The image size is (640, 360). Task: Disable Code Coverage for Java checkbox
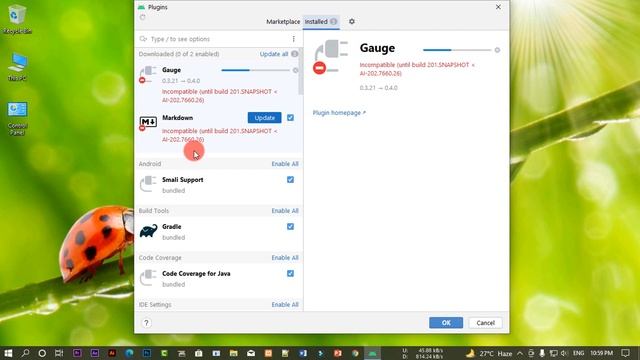(290, 273)
